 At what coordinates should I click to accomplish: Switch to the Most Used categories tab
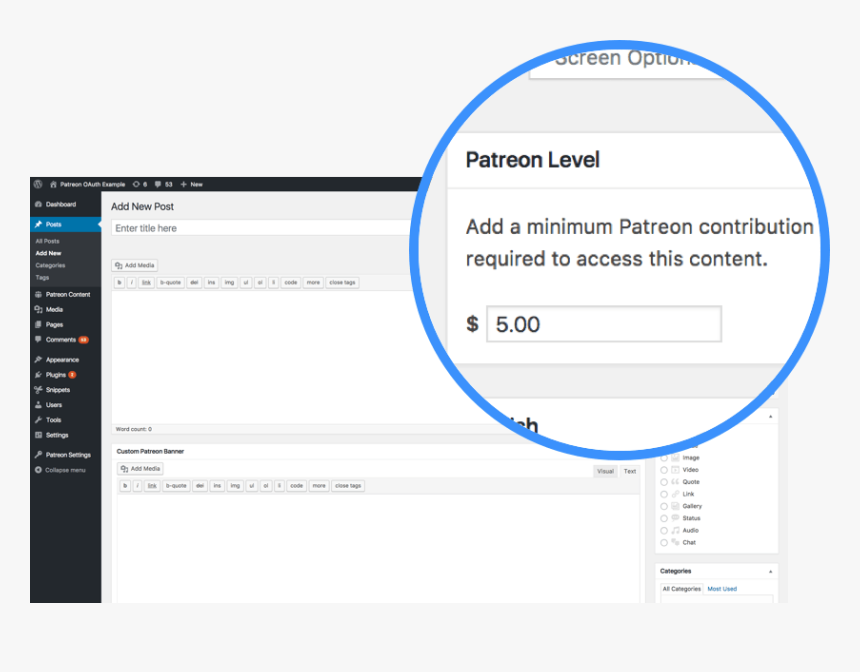[721, 589]
